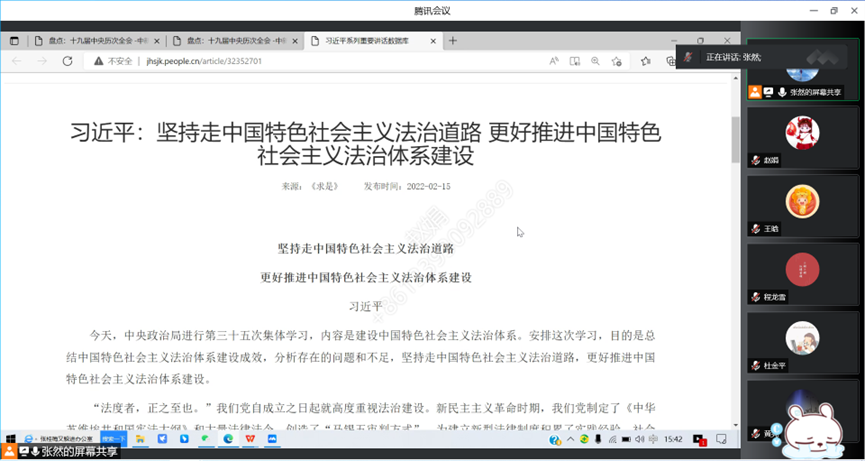Viewport: 865px width, 461px height.
Task: Switch to the Internet Explorer taskbar window
Action: point(58,439)
